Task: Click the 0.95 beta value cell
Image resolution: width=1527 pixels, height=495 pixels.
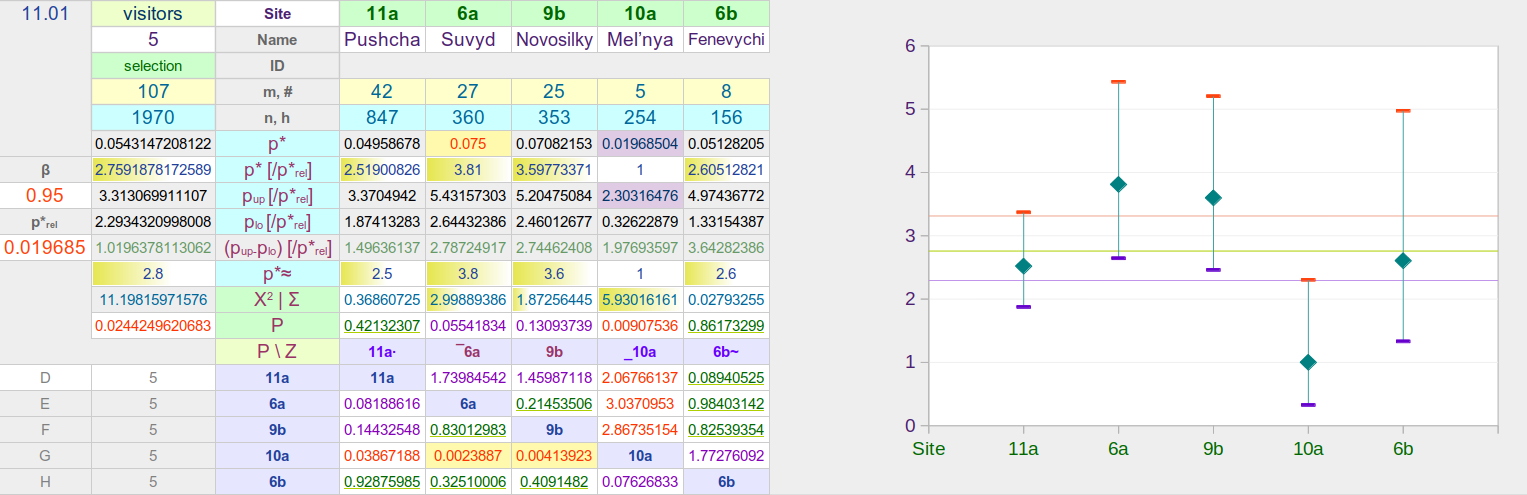Action: (x=45, y=195)
